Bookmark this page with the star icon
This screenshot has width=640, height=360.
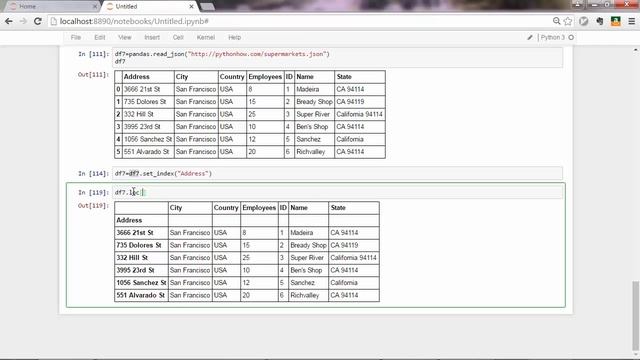tap(568, 21)
